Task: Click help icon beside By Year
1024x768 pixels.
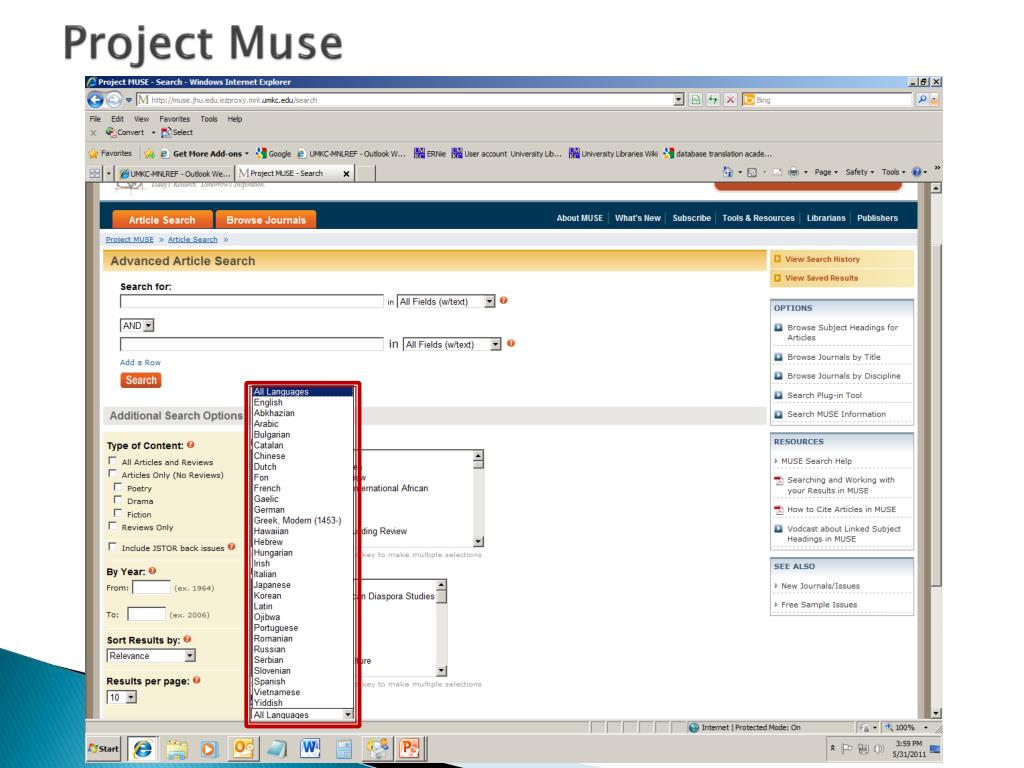Action: (x=152, y=570)
